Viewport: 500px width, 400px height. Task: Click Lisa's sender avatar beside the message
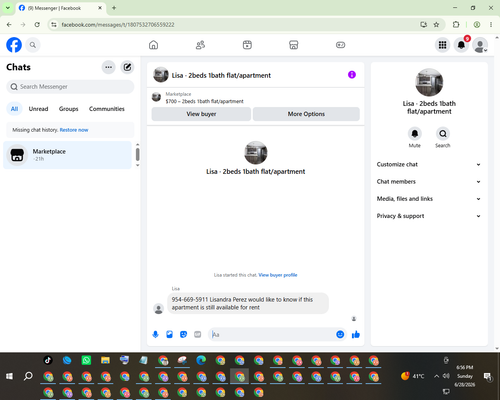point(158,309)
